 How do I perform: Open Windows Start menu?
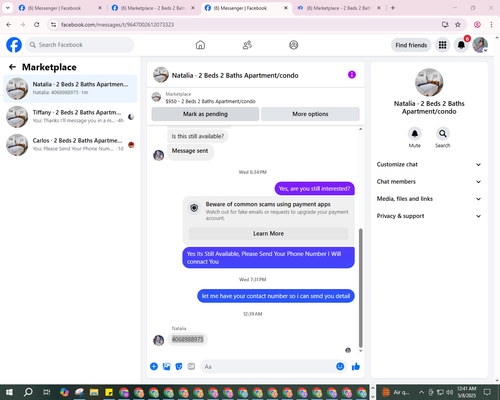(x=9, y=392)
